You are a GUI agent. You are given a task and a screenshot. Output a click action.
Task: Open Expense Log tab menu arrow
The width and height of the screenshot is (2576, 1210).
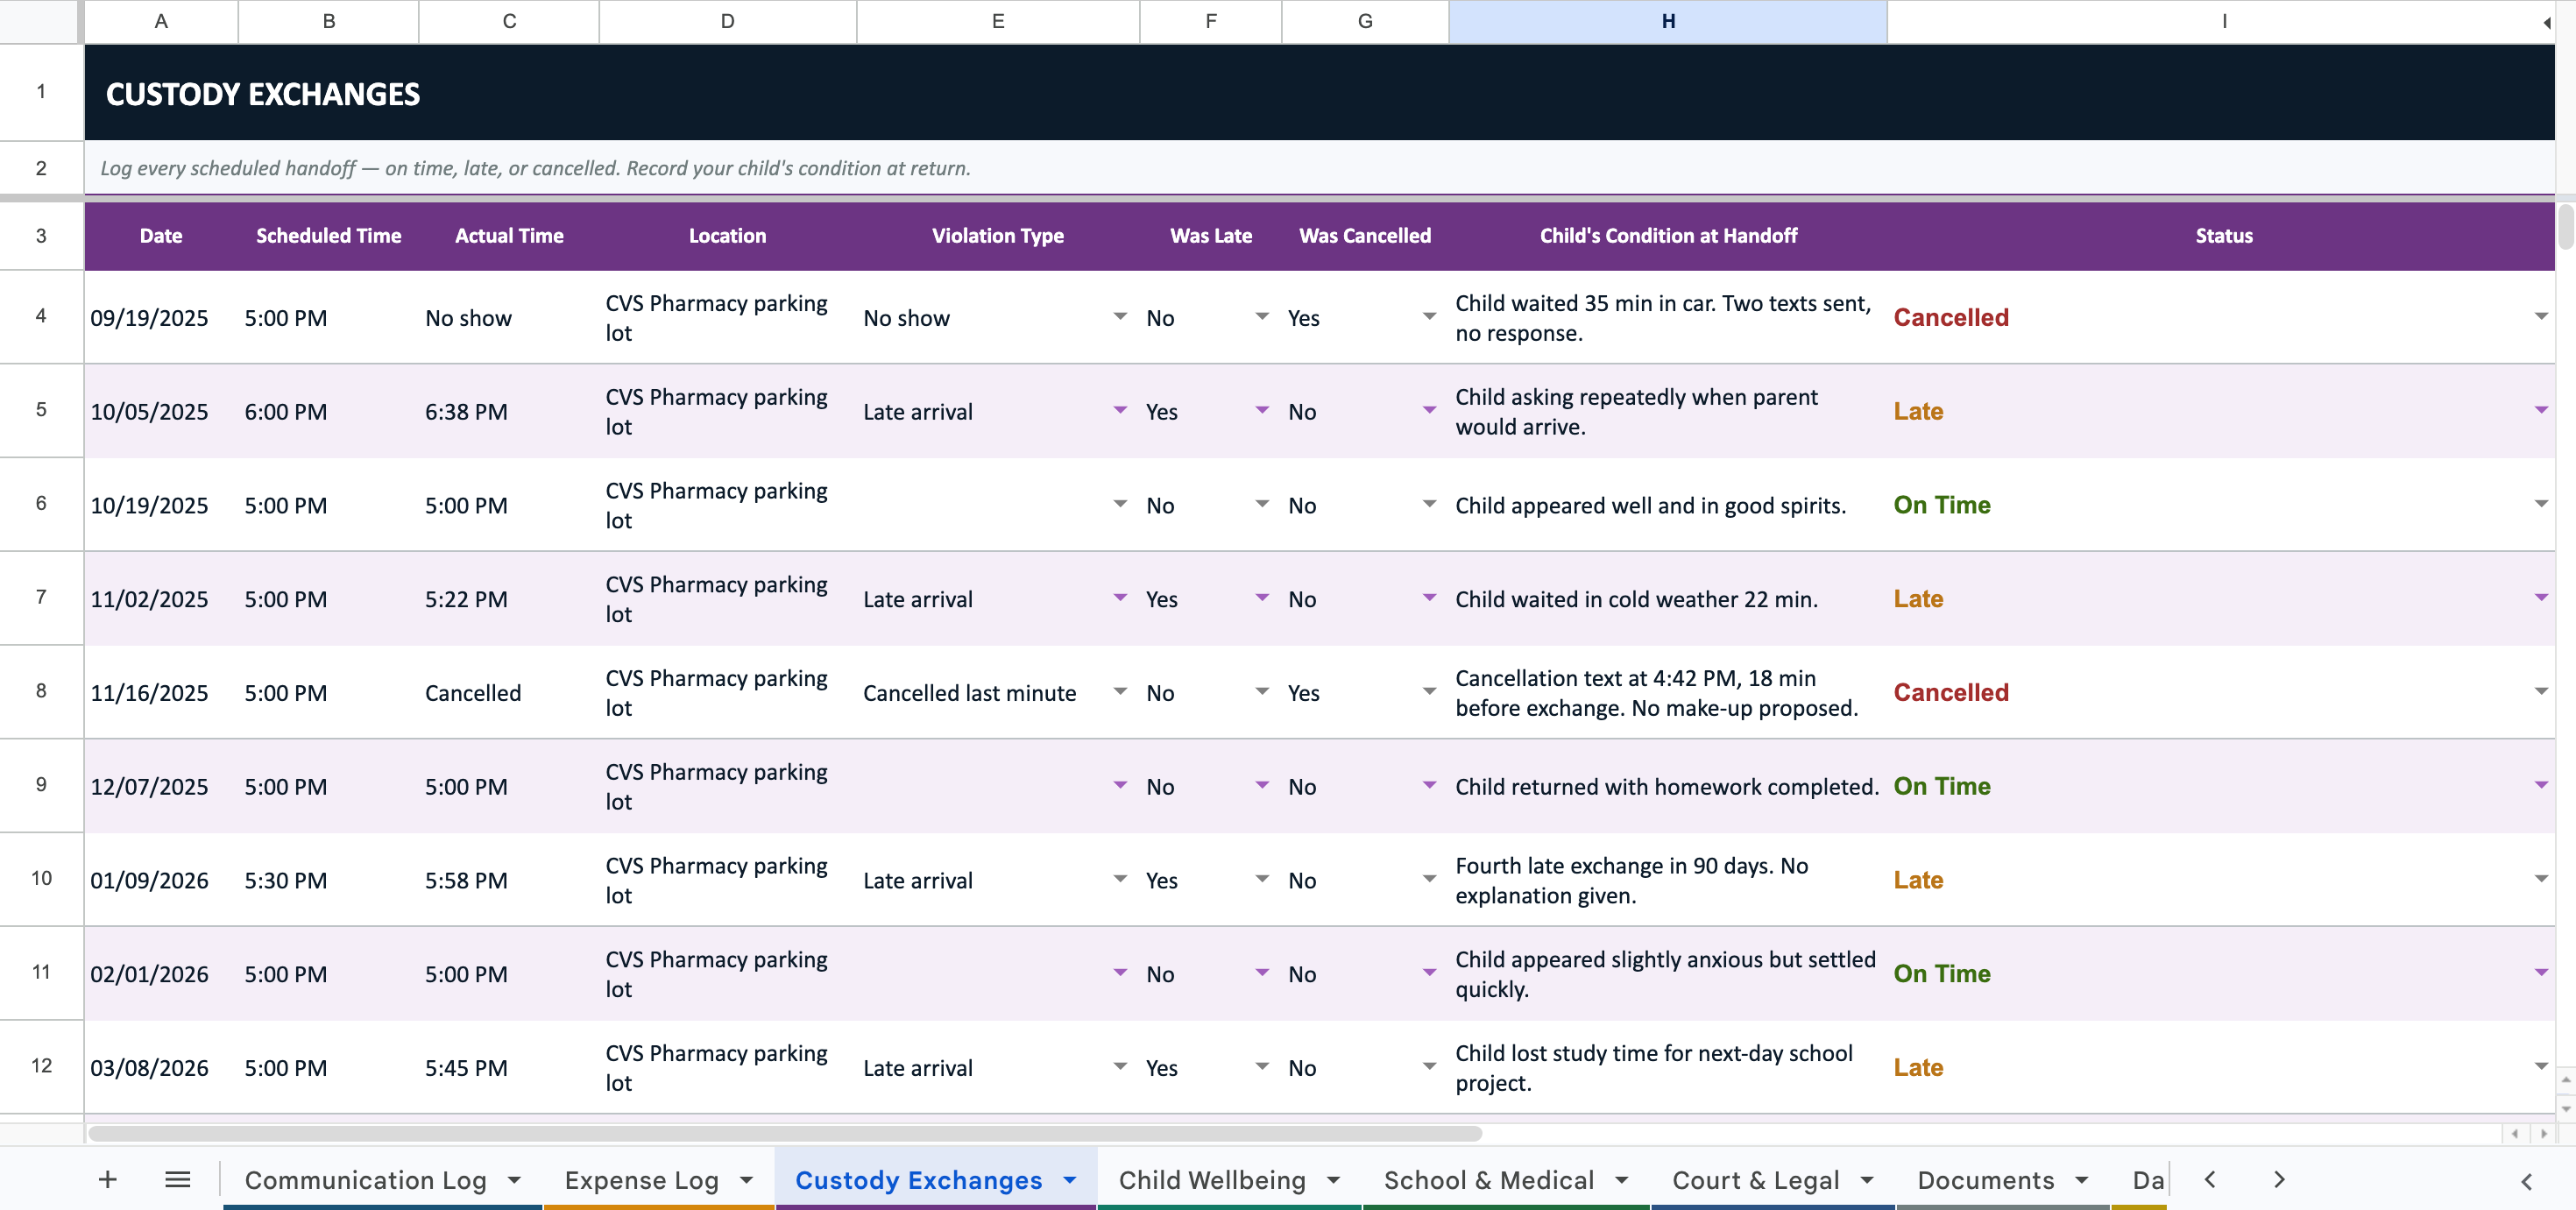[x=746, y=1180]
